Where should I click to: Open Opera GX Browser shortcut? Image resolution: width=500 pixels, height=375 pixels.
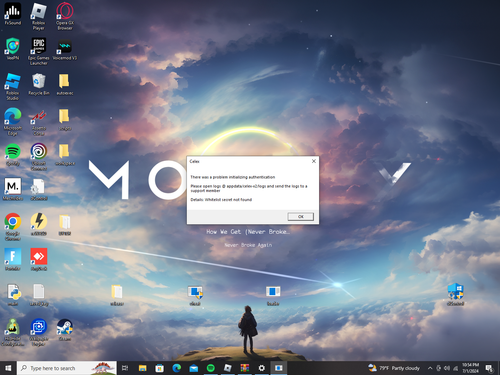[x=65, y=16]
